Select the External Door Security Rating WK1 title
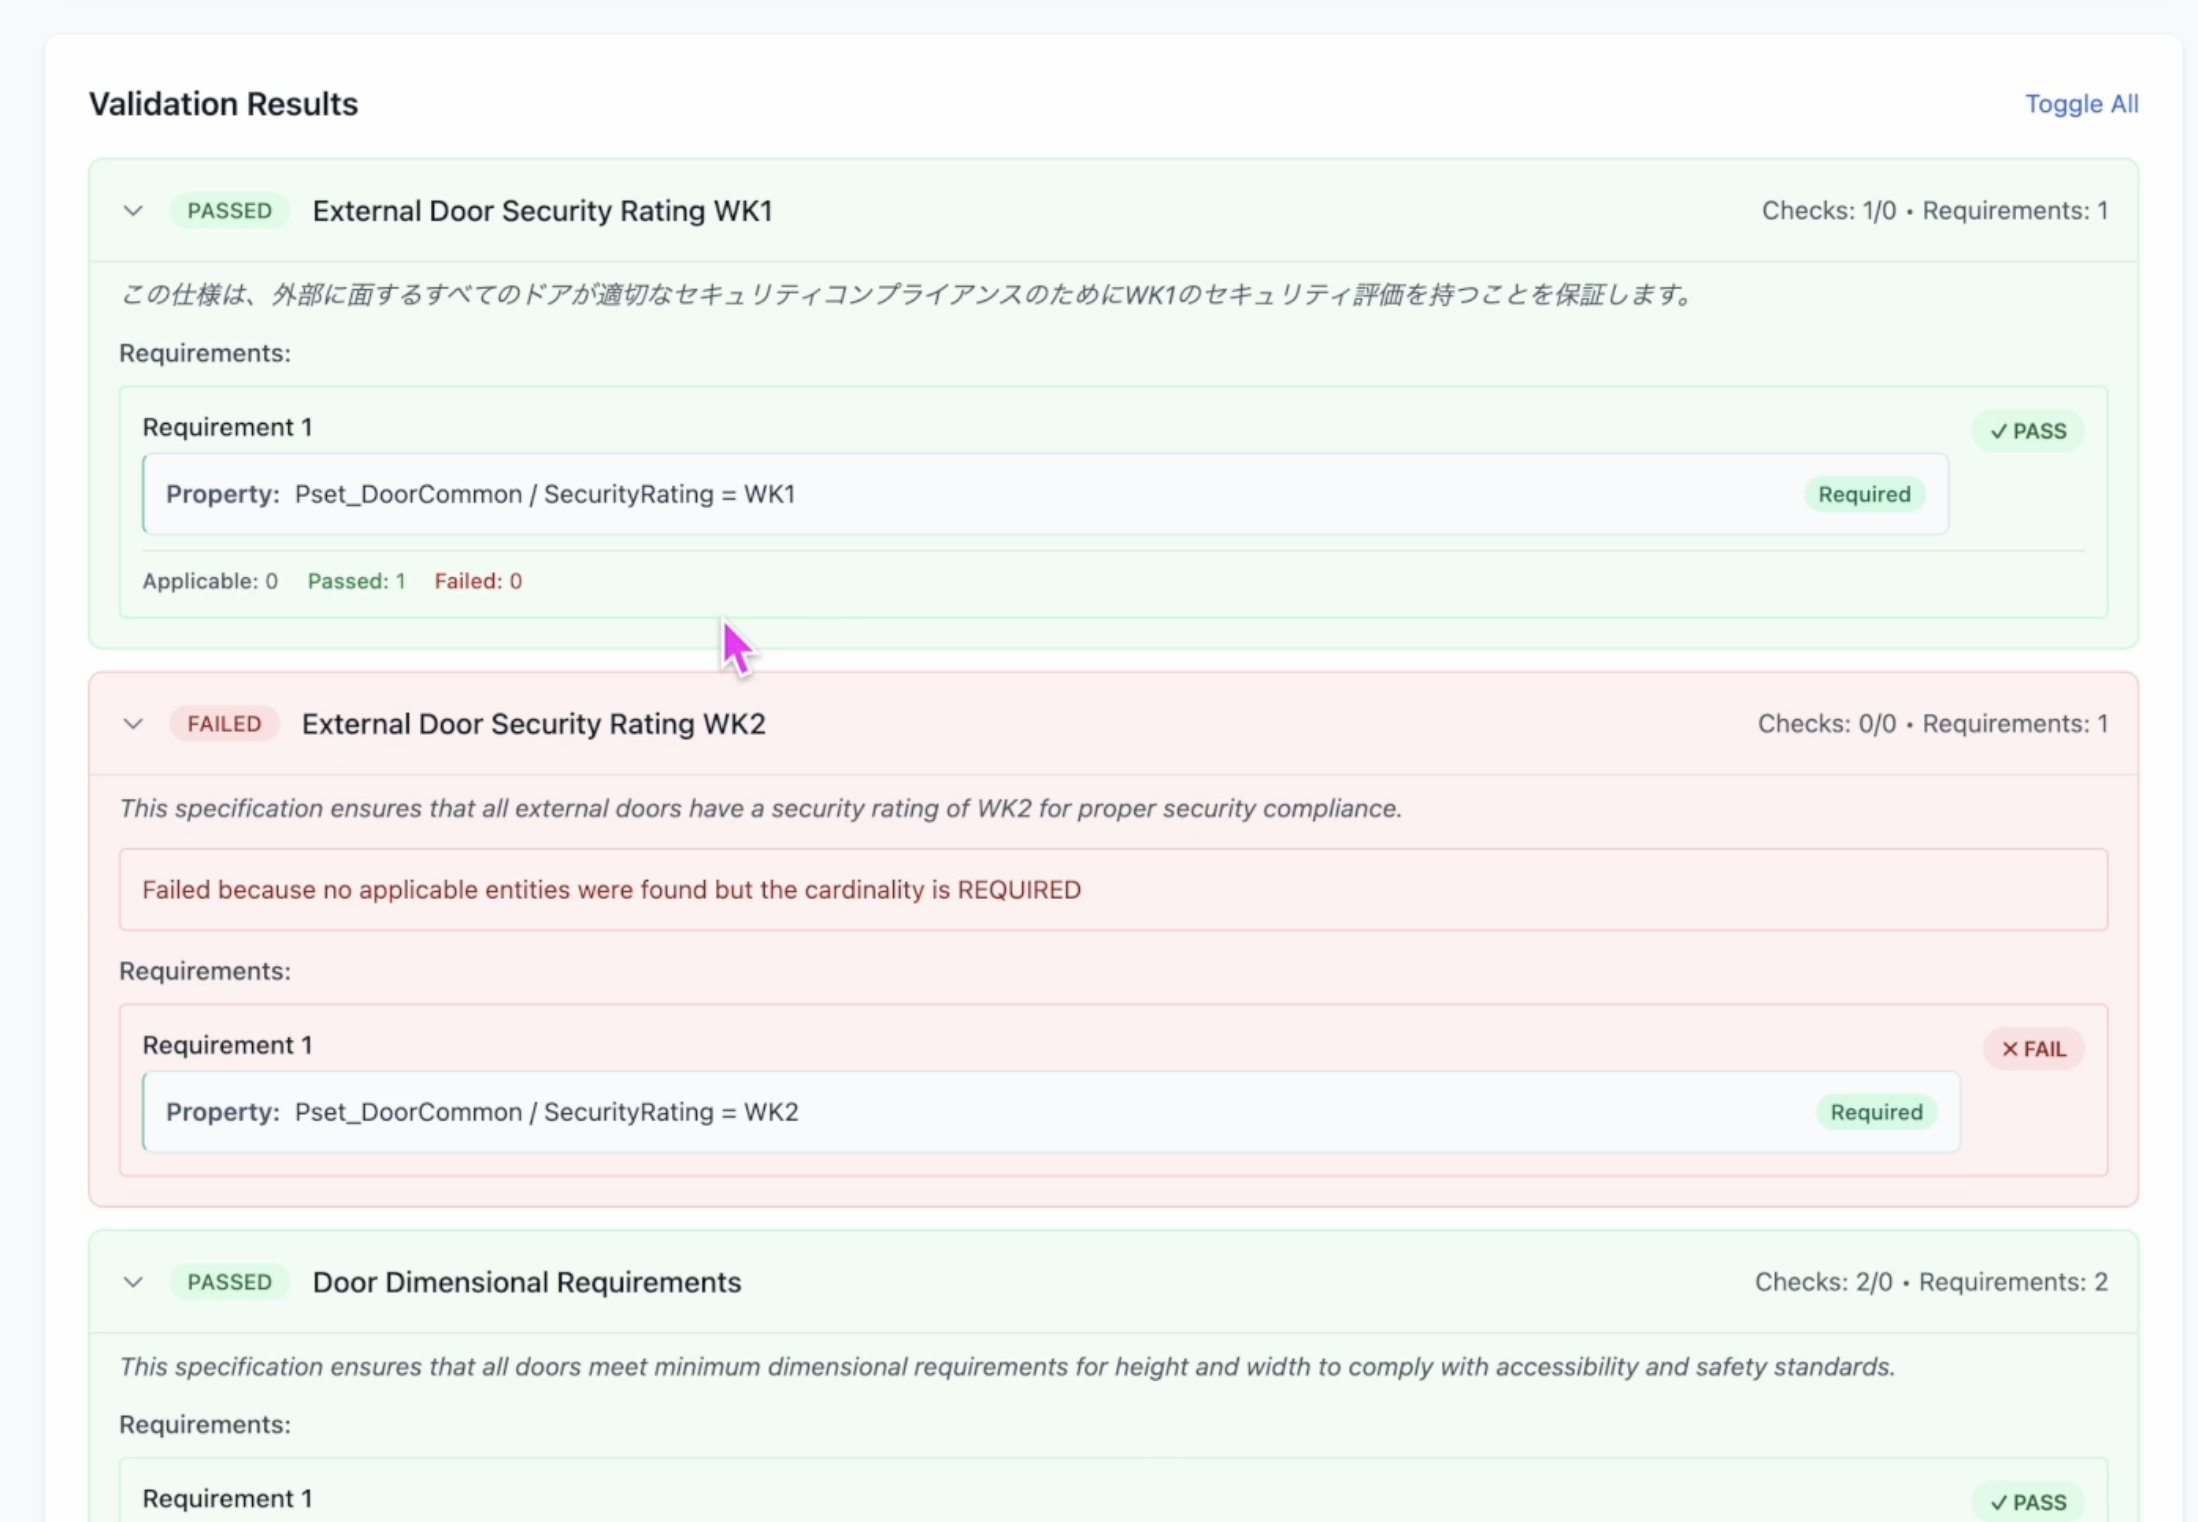The height and width of the screenshot is (1522, 2198). (542, 211)
